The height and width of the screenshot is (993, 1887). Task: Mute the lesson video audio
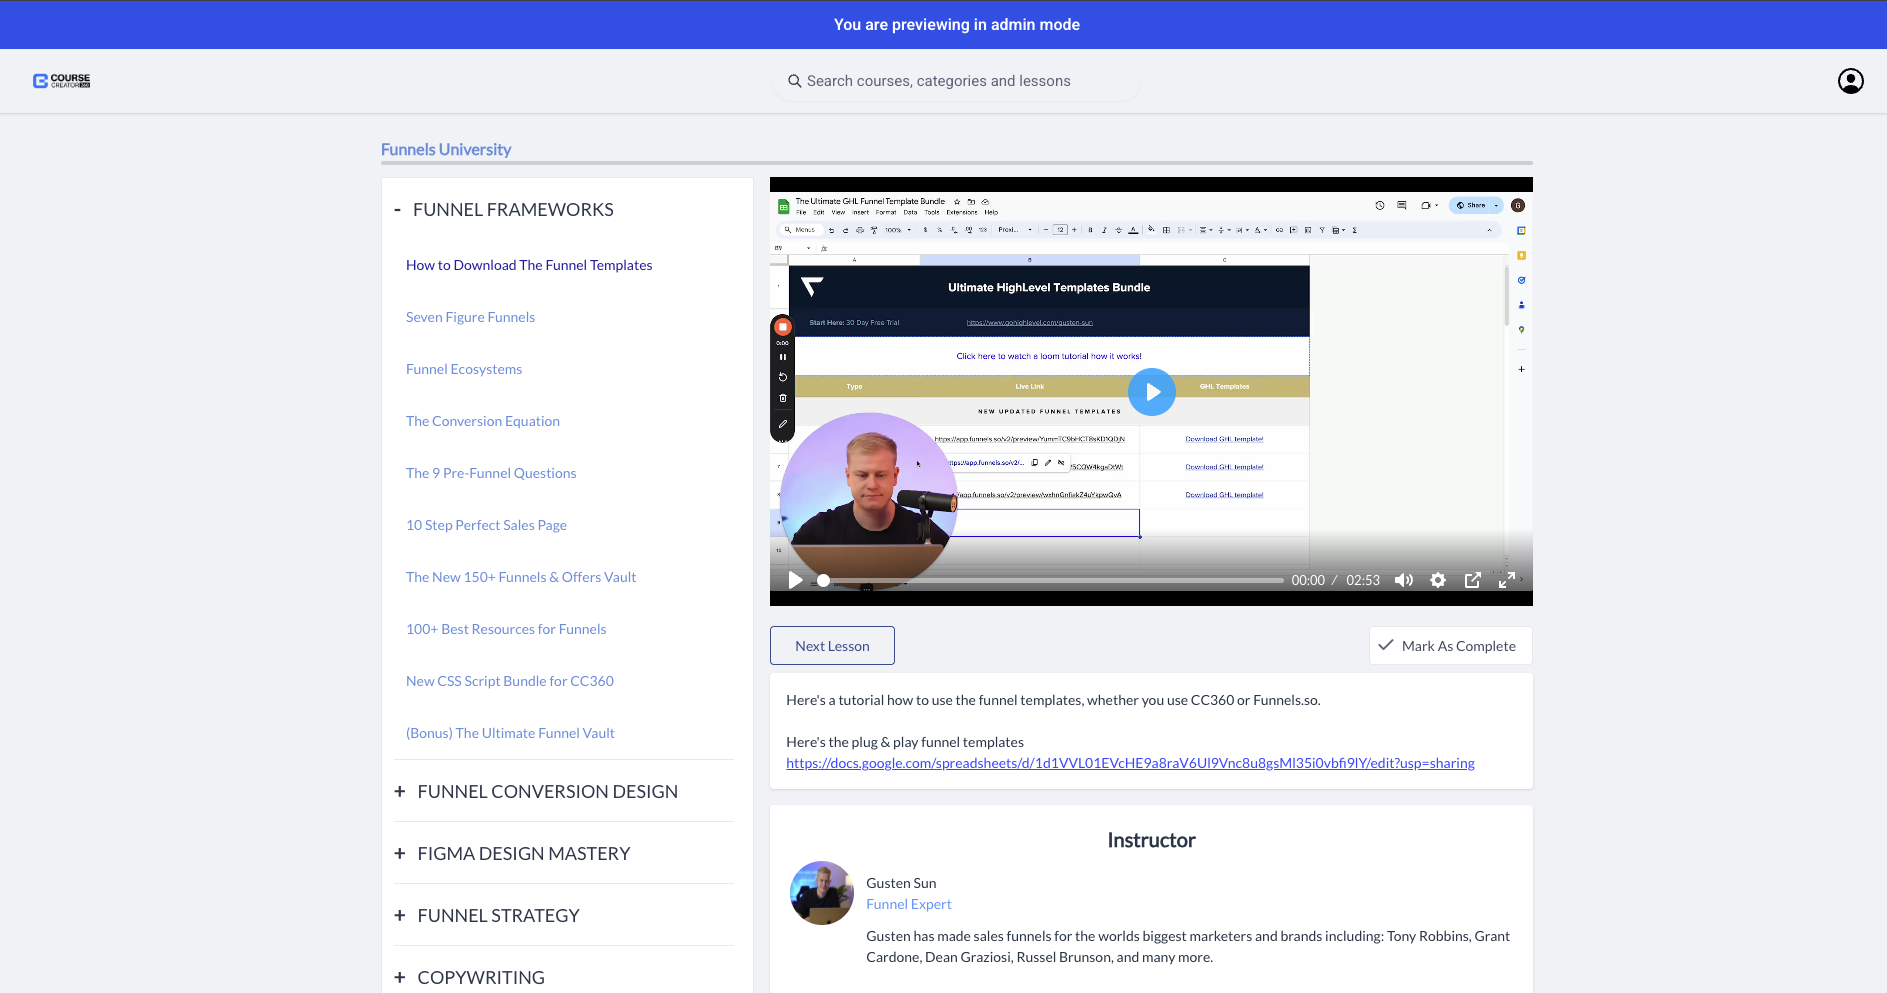(1404, 580)
